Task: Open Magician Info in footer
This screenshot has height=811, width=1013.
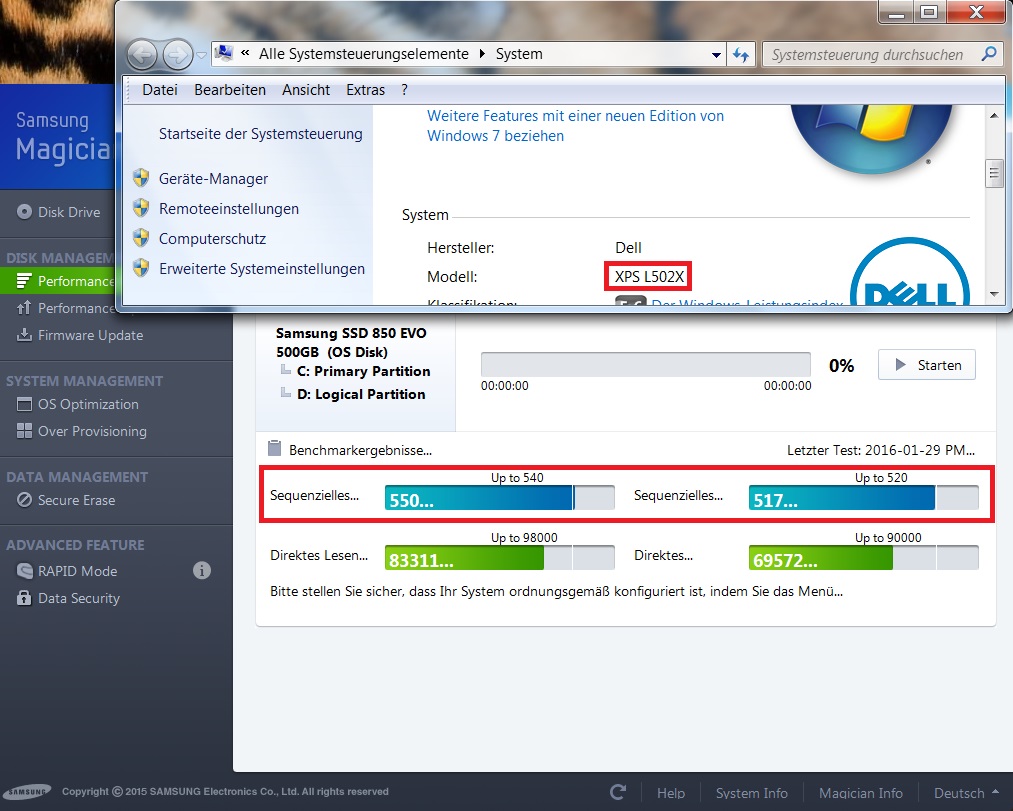Action: tap(861, 793)
